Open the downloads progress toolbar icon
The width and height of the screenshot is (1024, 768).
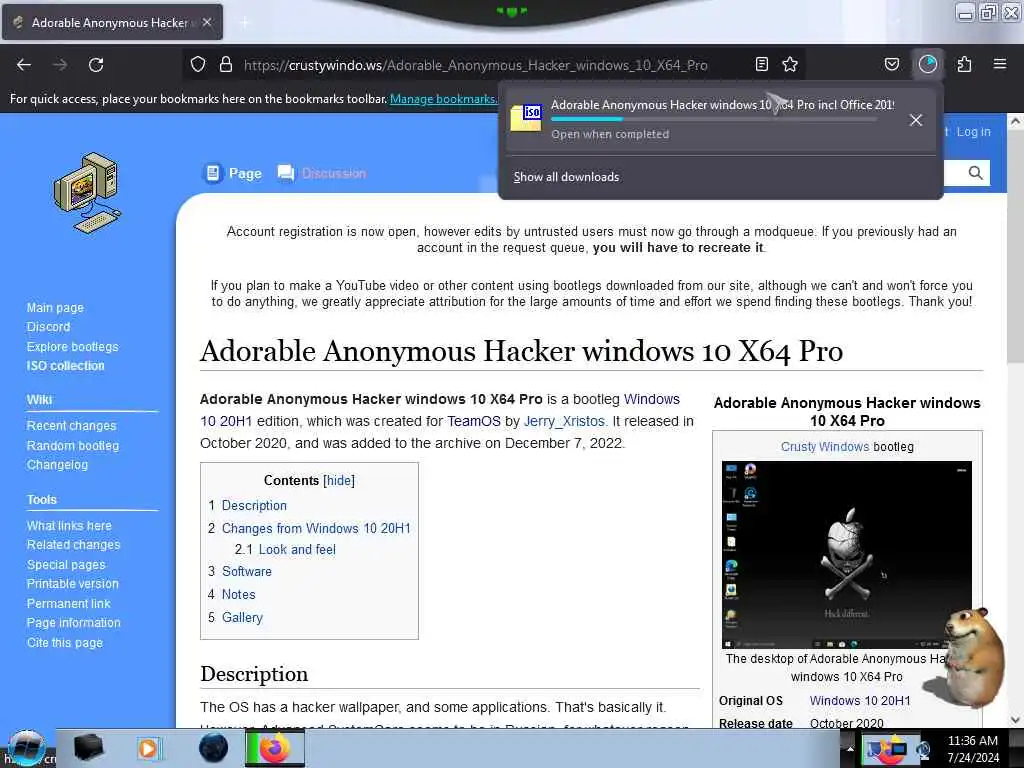pos(927,64)
